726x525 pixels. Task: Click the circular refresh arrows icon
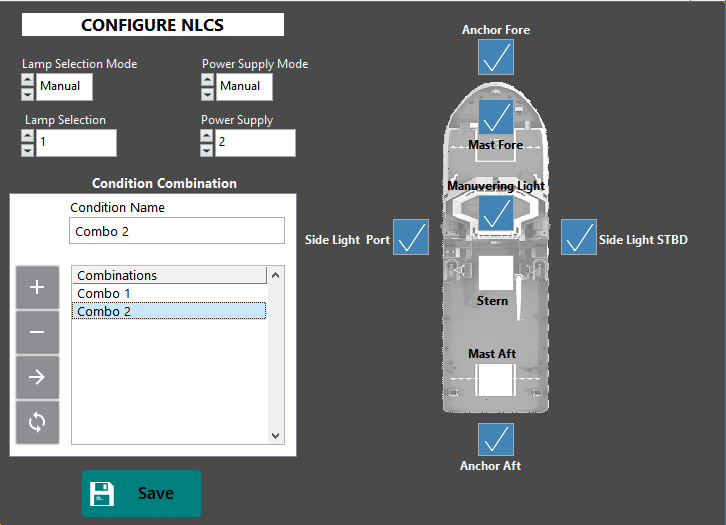(37, 422)
